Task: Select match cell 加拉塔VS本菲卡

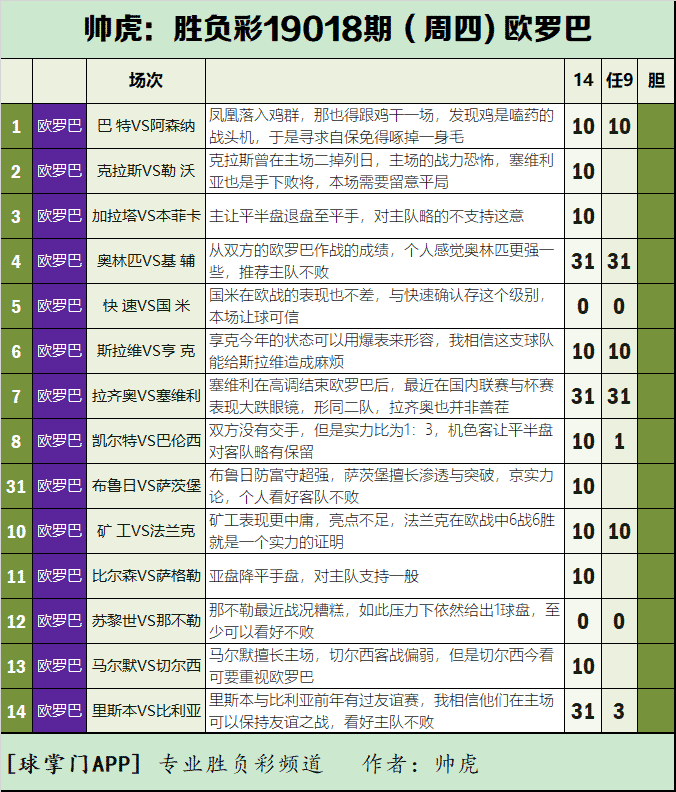Action: click(146, 216)
